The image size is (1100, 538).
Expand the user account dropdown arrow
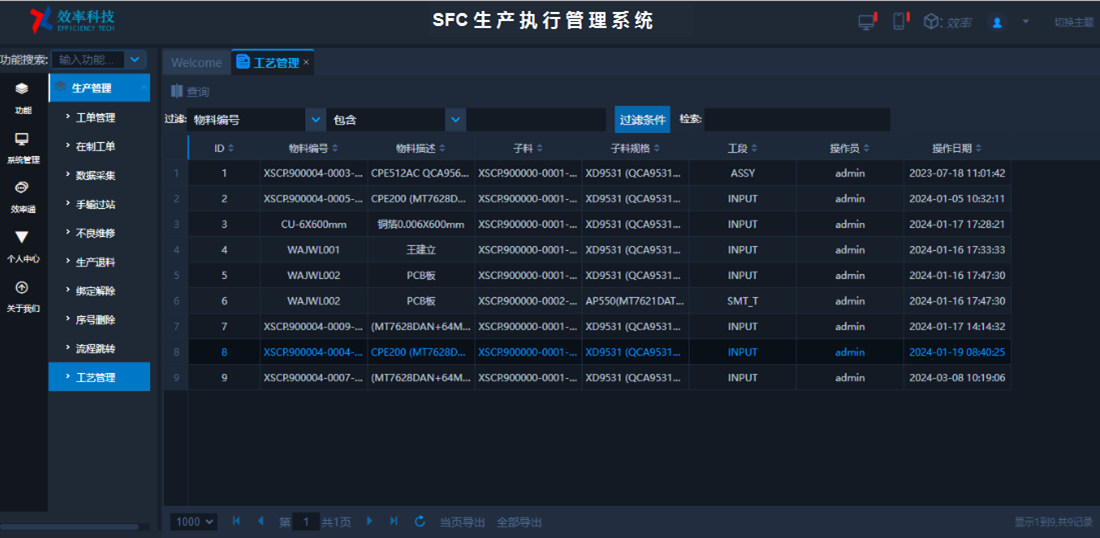click(1026, 22)
